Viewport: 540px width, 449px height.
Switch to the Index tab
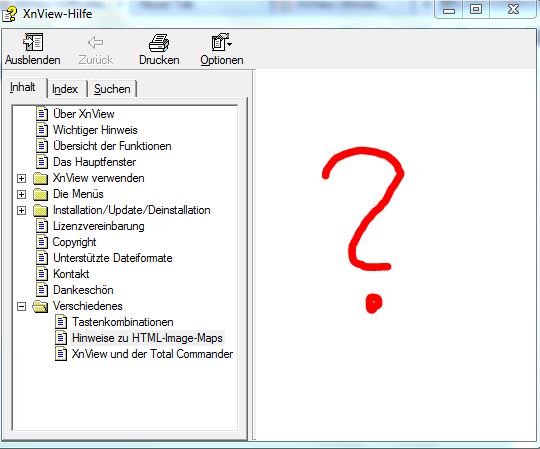click(65, 89)
